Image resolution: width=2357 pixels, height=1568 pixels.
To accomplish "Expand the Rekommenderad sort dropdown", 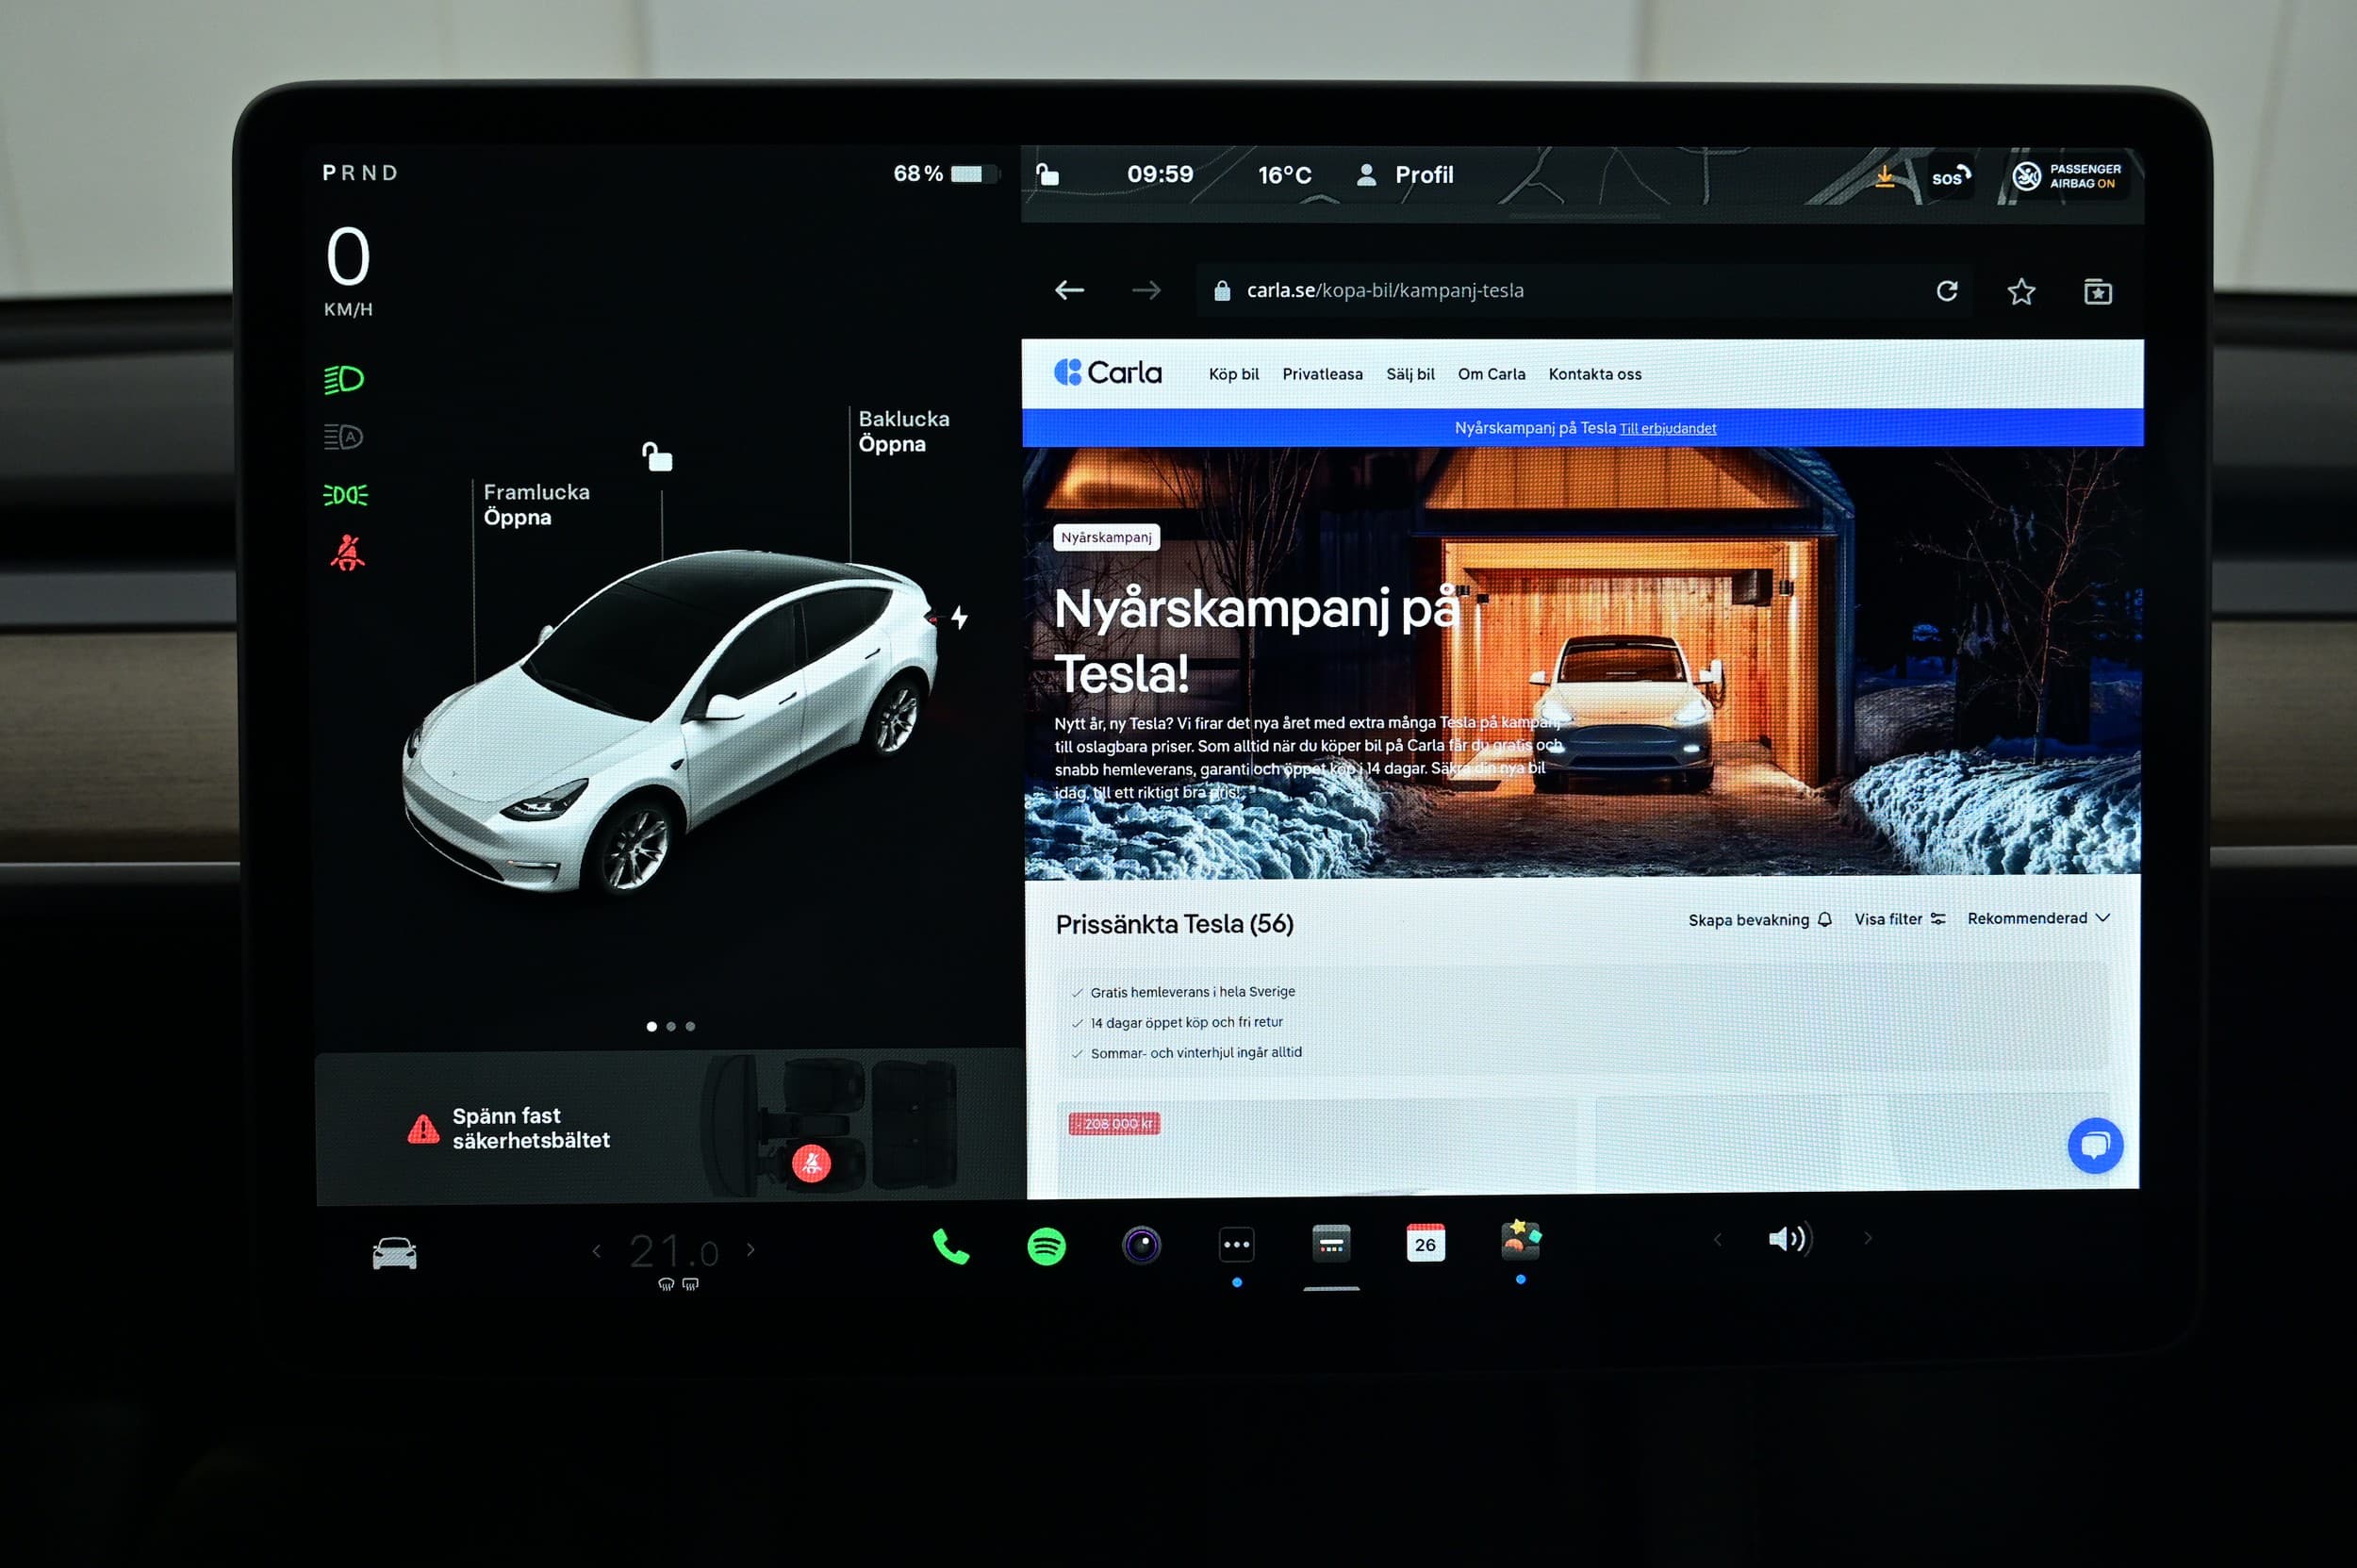I will (x=2038, y=918).
